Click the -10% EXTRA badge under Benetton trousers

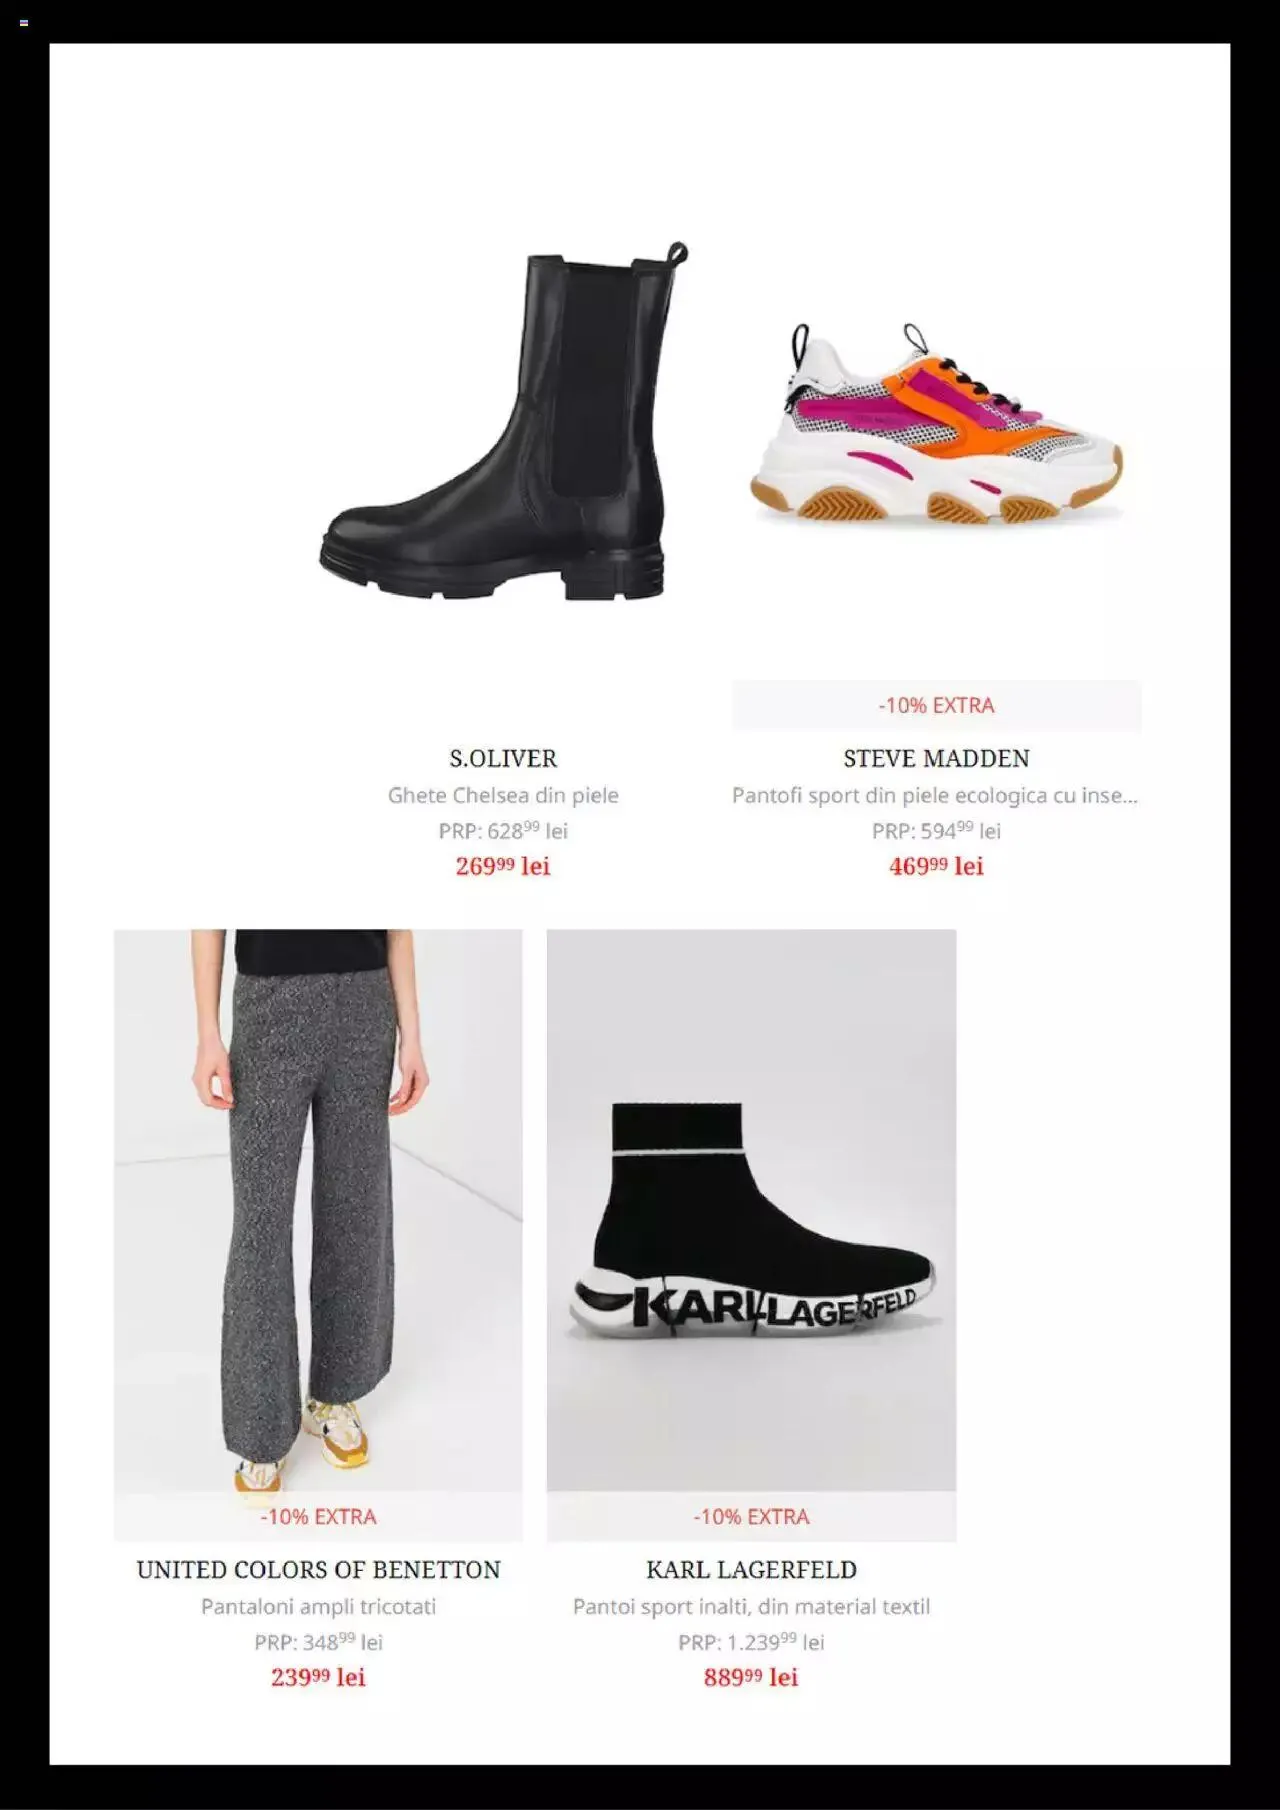click(x=318, y=1517)
